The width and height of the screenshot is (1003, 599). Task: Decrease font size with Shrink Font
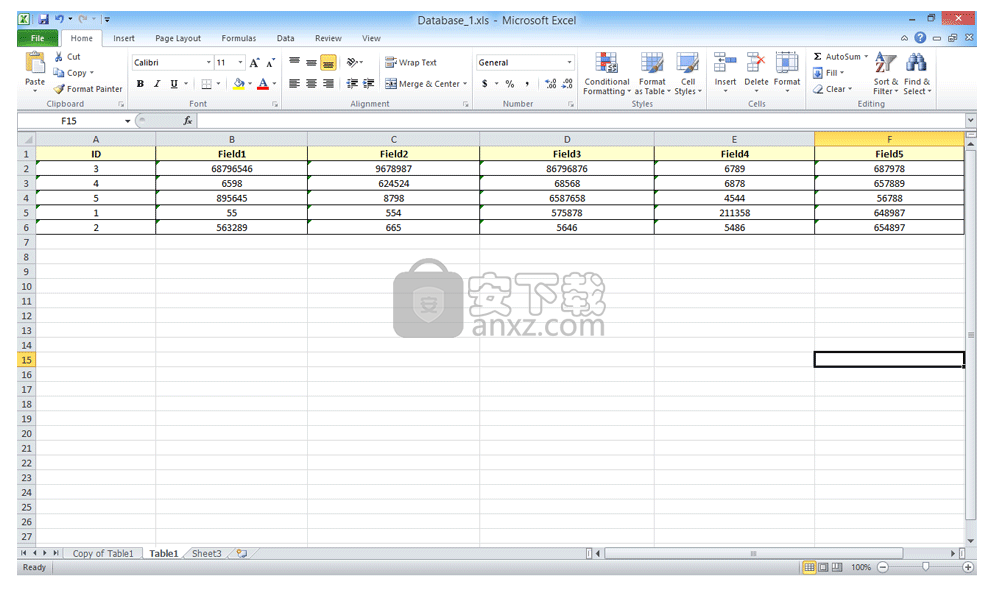[271, 63]
